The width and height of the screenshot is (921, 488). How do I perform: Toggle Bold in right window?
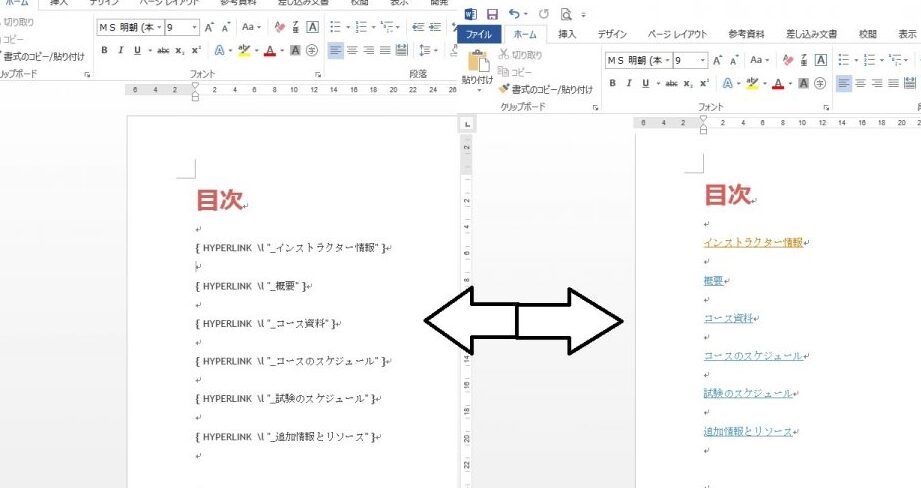[x=613, y=83]
